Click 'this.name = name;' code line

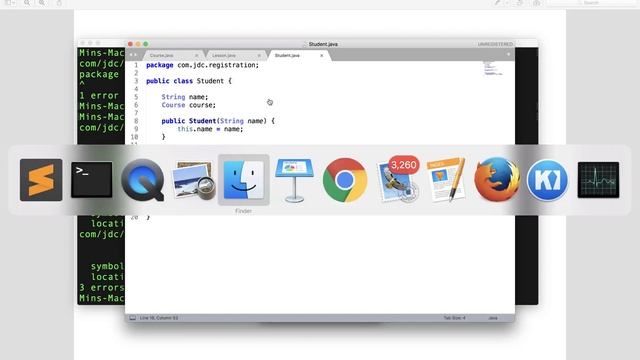210,129
